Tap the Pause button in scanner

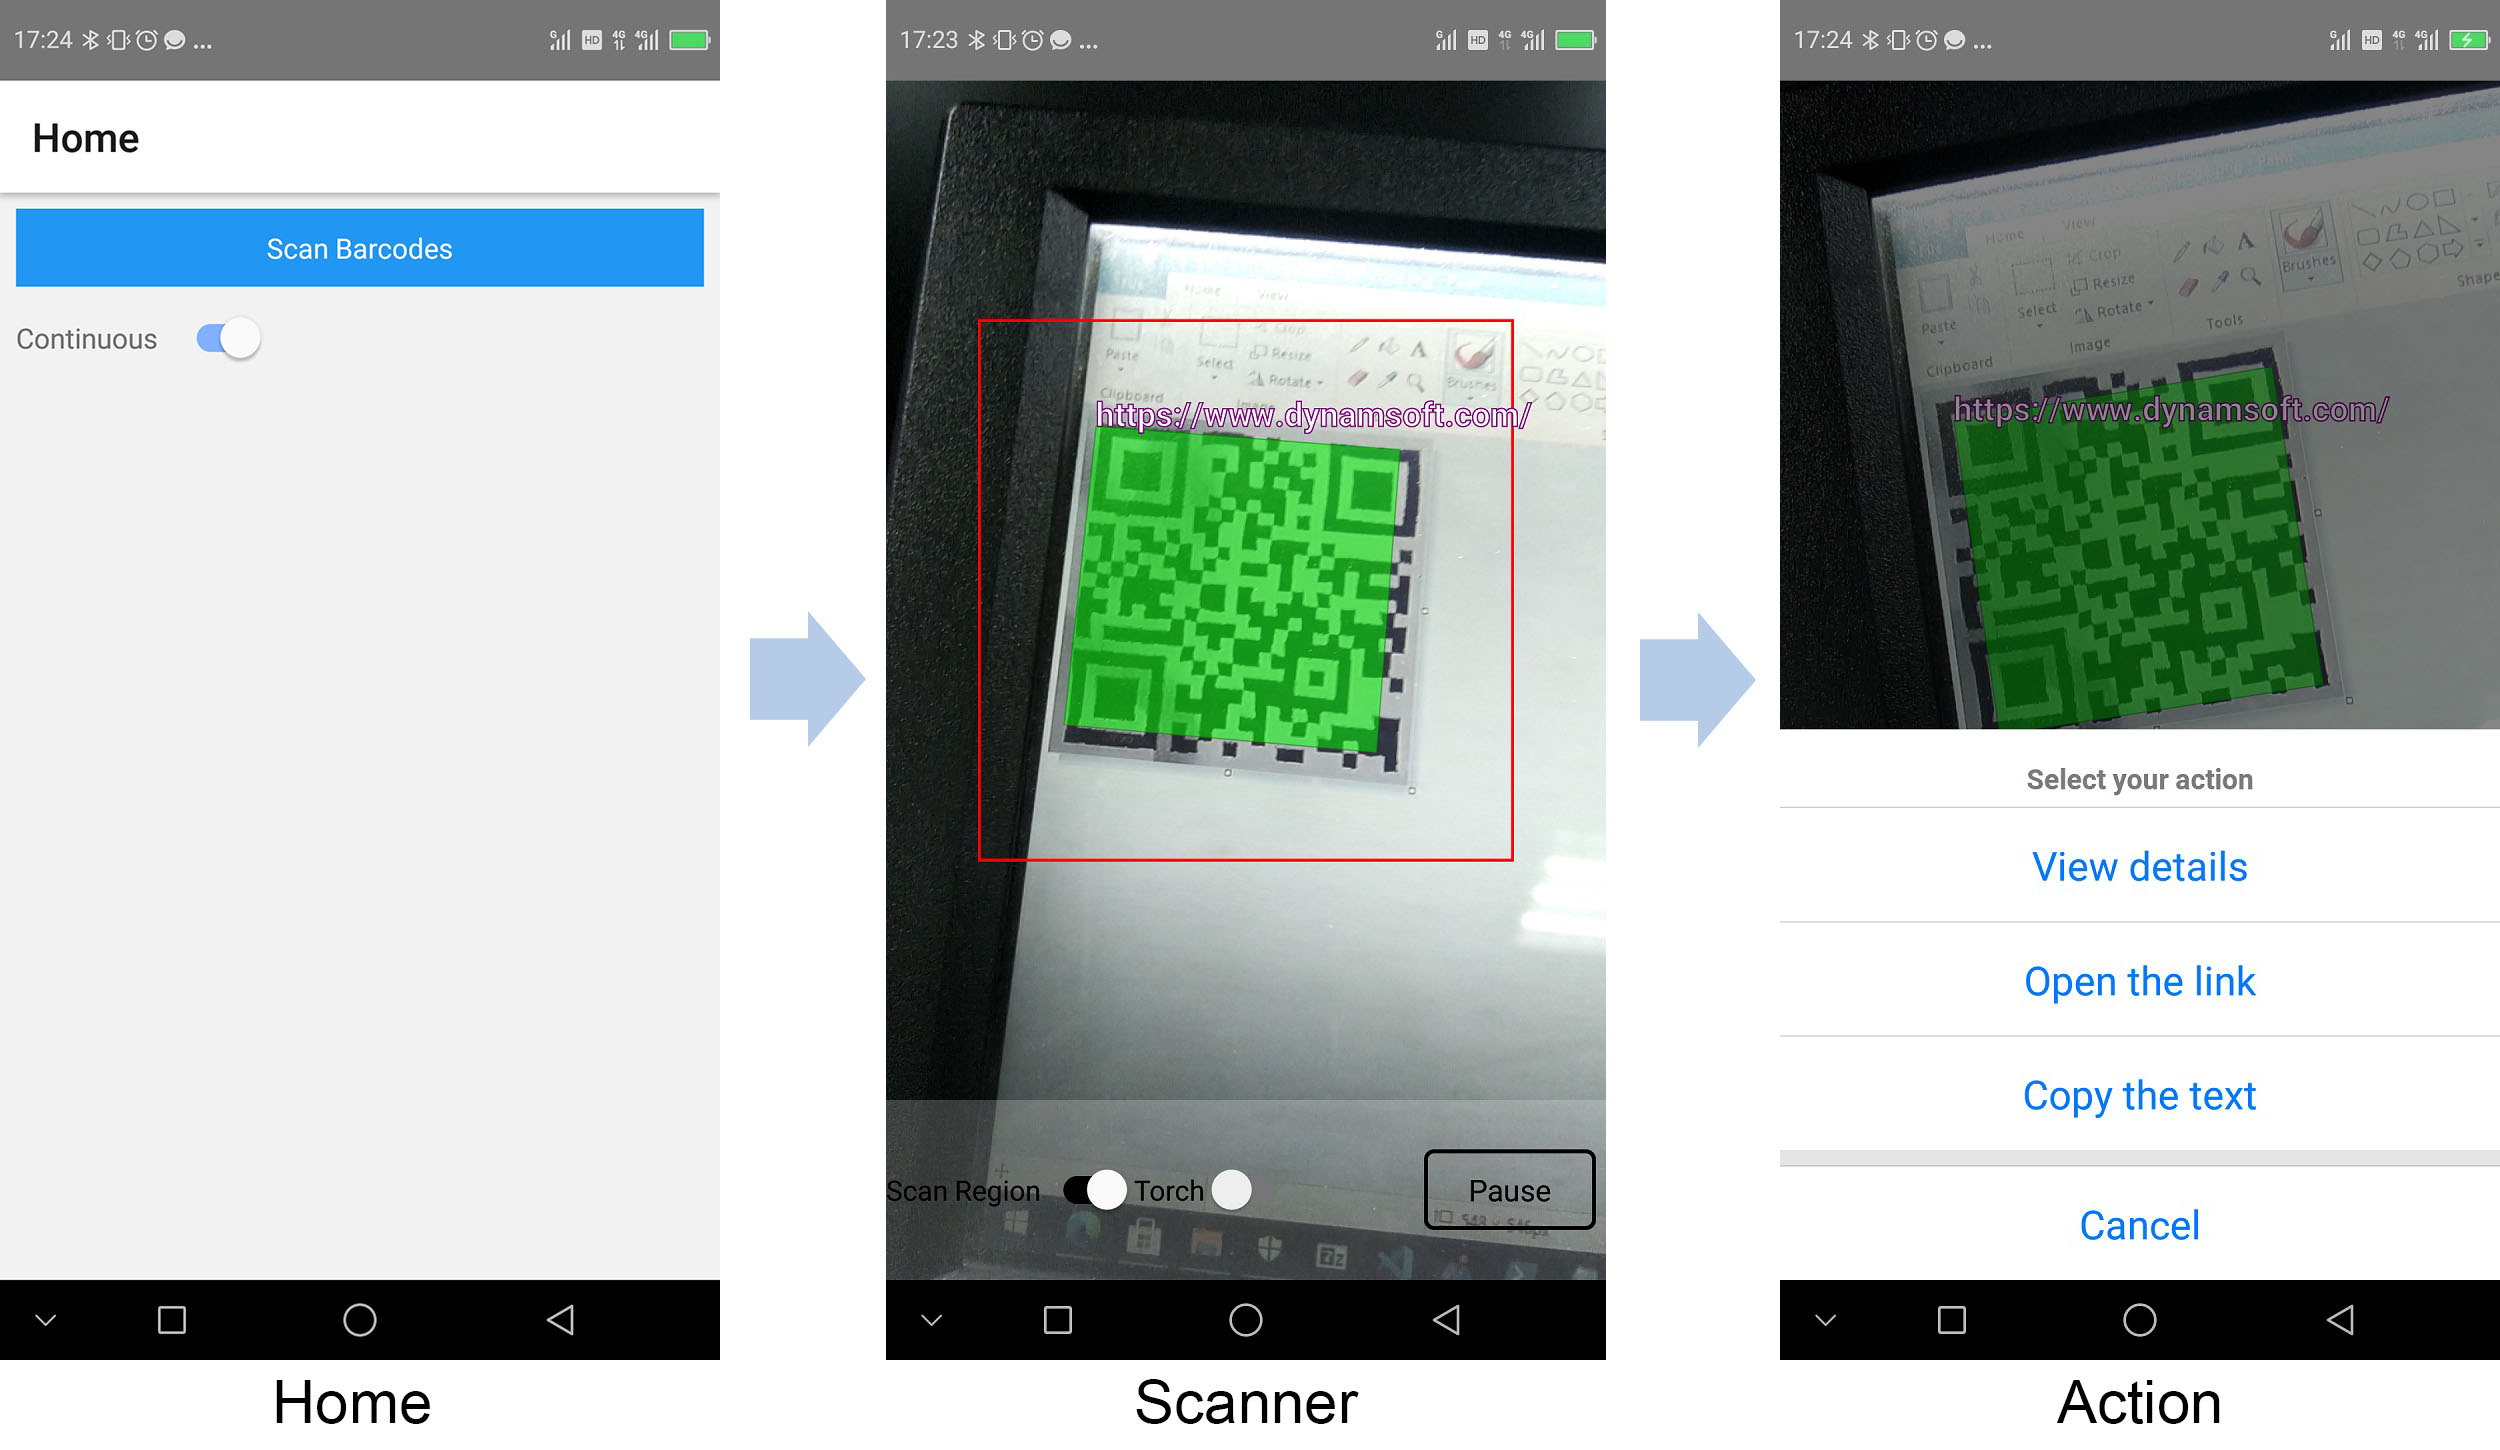point(1506,1189)
